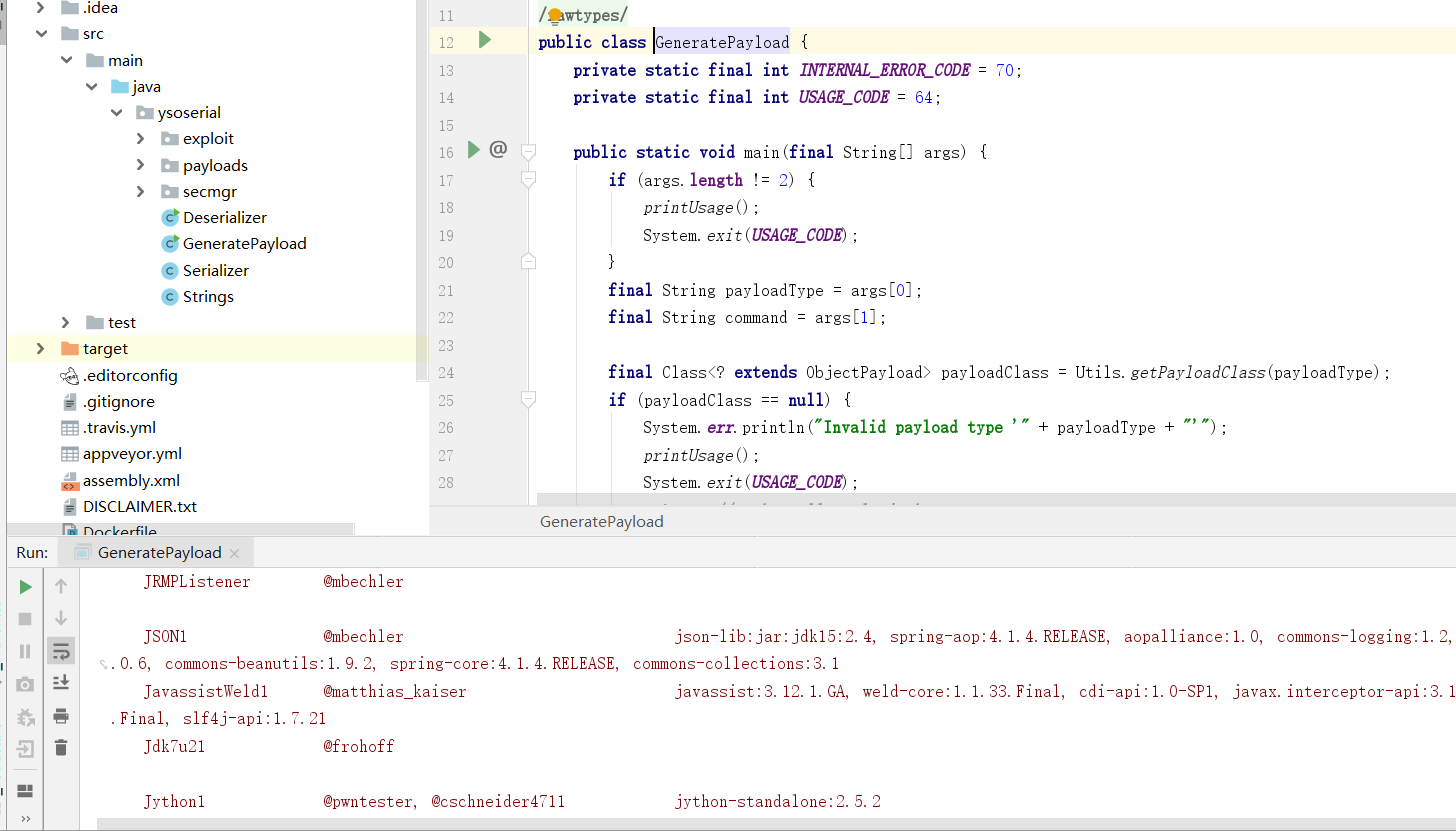Collapse the java source folder
The width and height of the screenshot is (1456, 831).
[91, 87]
